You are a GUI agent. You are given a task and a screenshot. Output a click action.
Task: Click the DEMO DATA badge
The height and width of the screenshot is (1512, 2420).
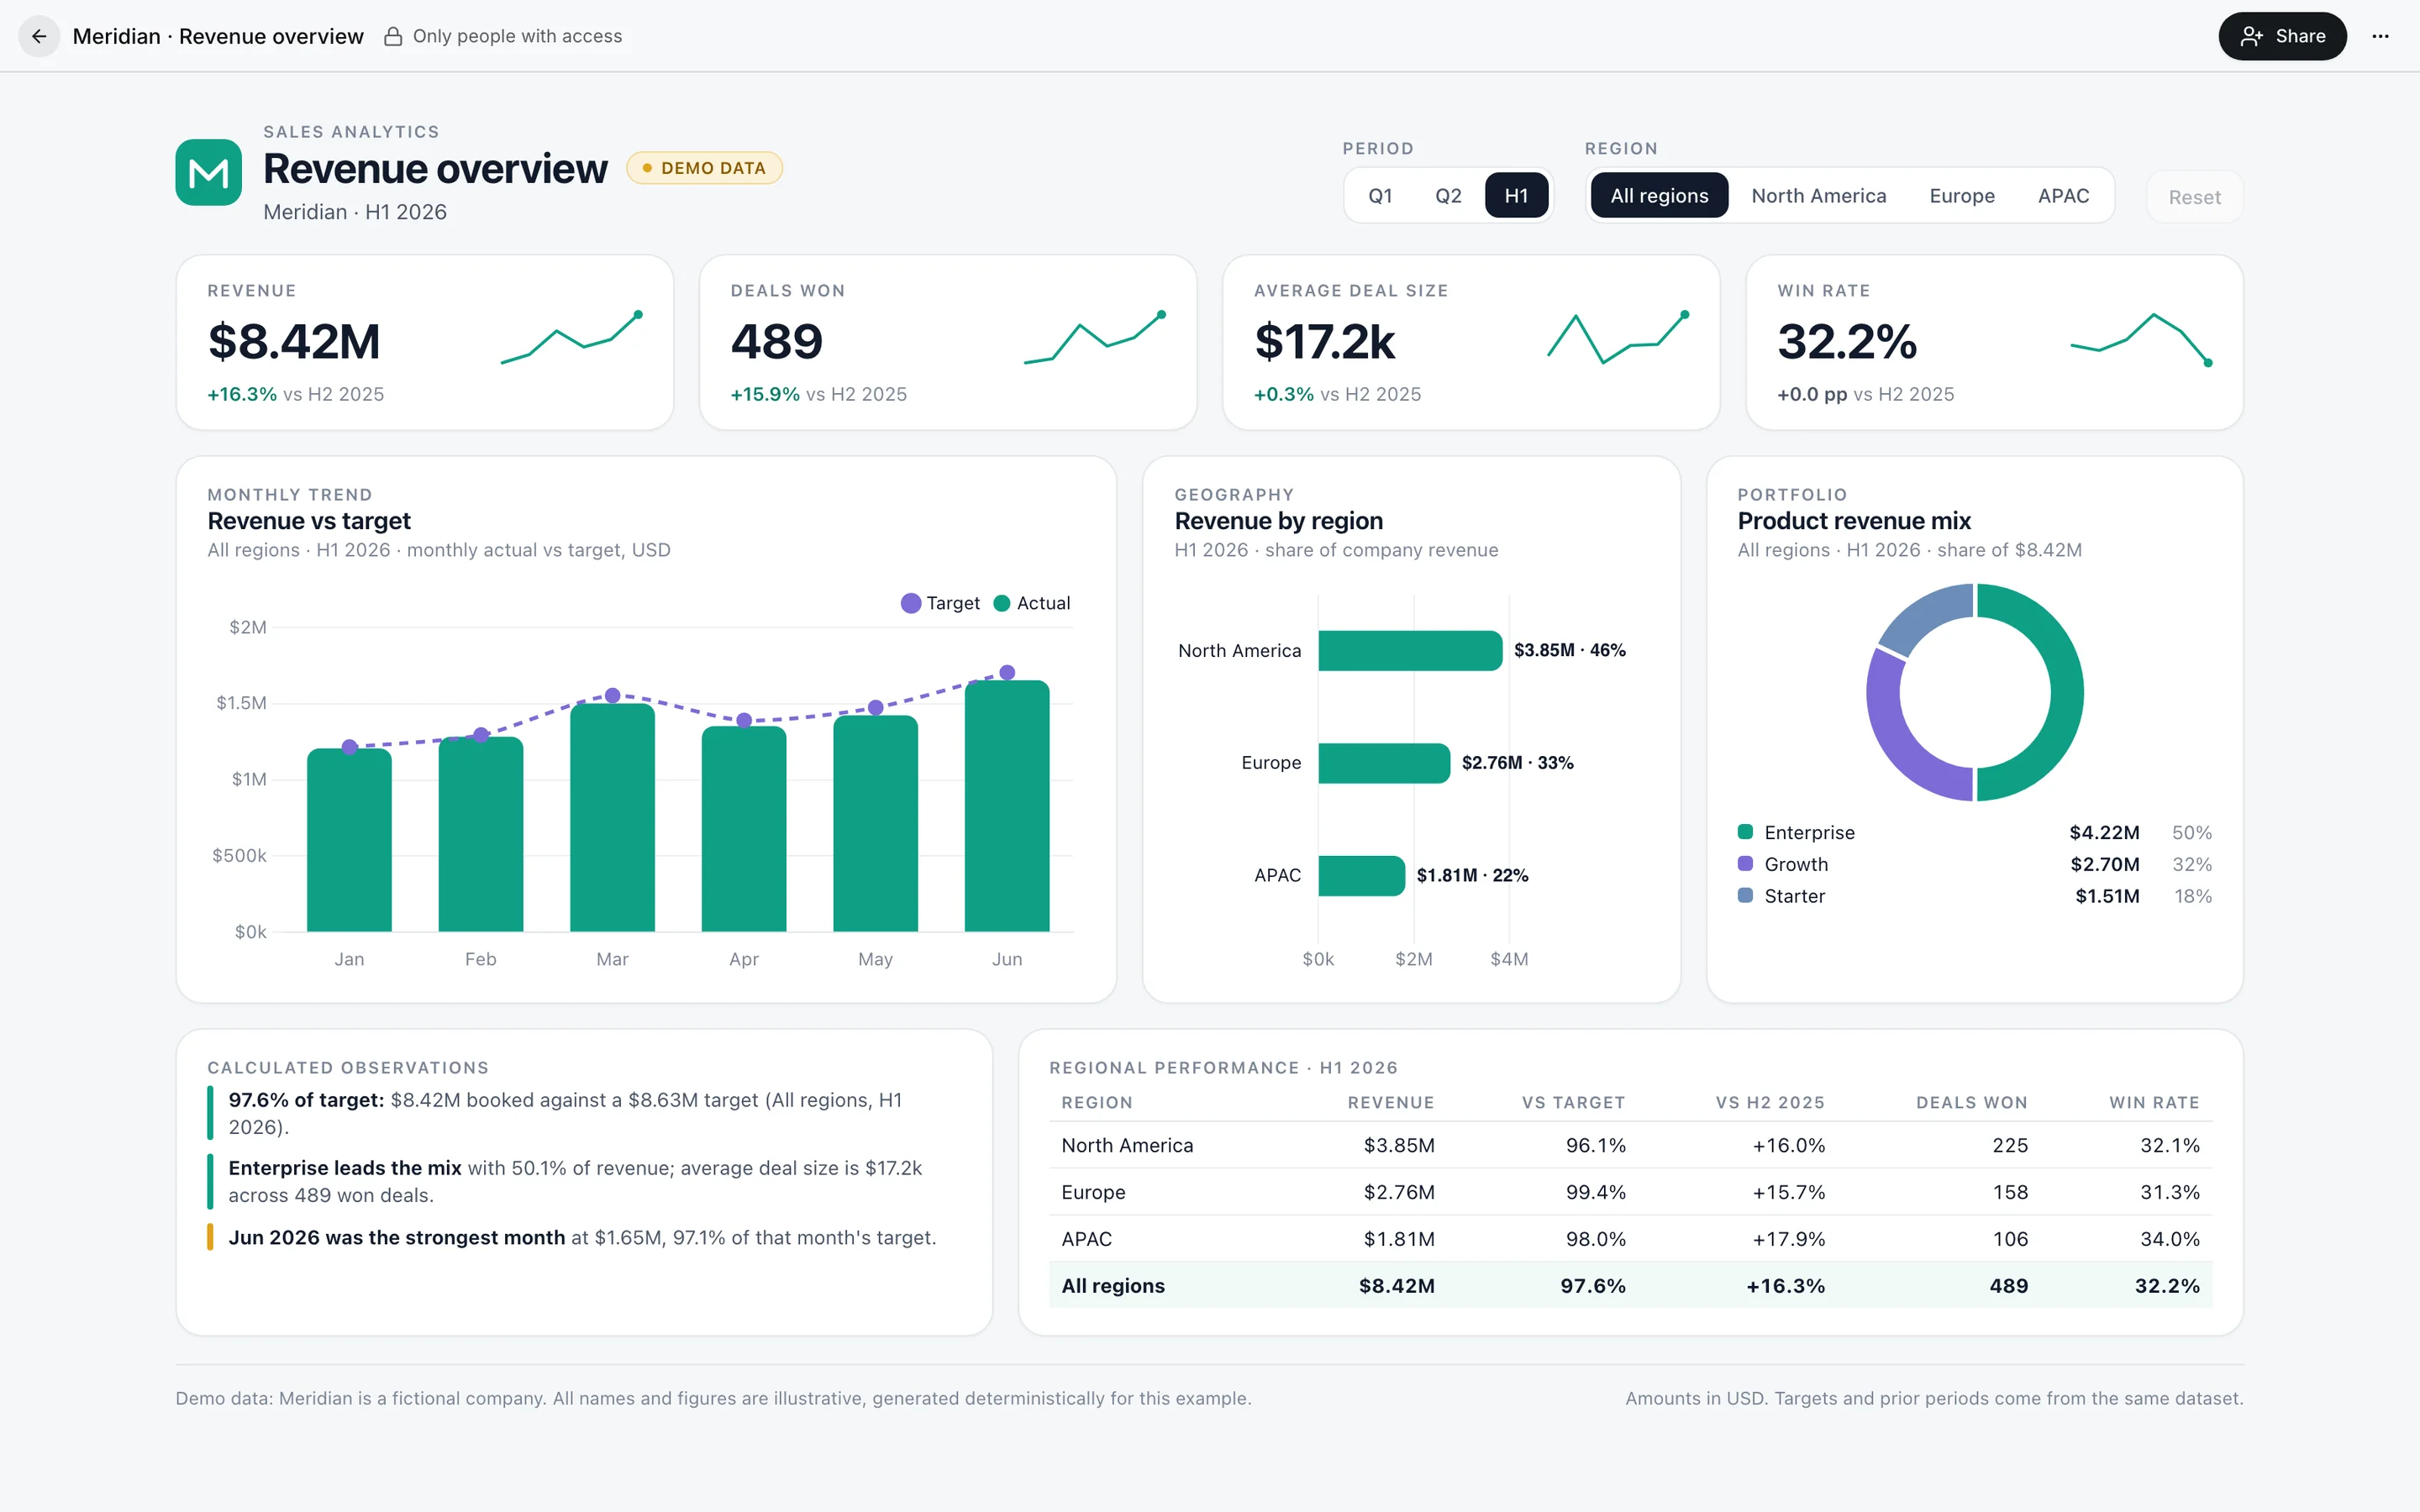pos(704,168)
